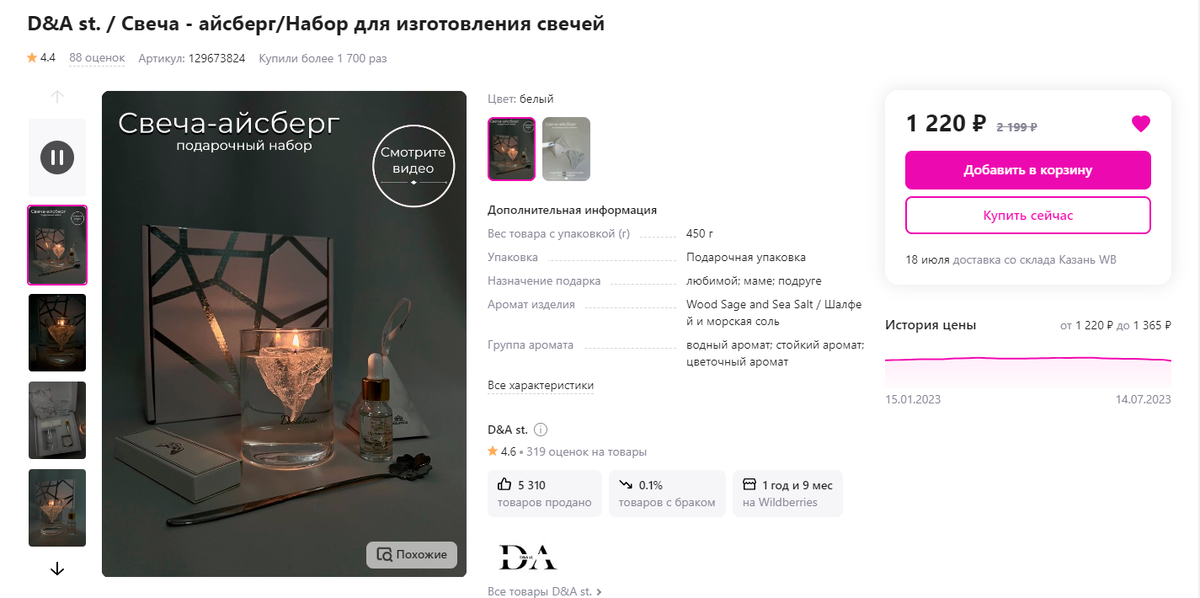
Task: Click 'Купить сейчас' button
Action: [1028, 215]
